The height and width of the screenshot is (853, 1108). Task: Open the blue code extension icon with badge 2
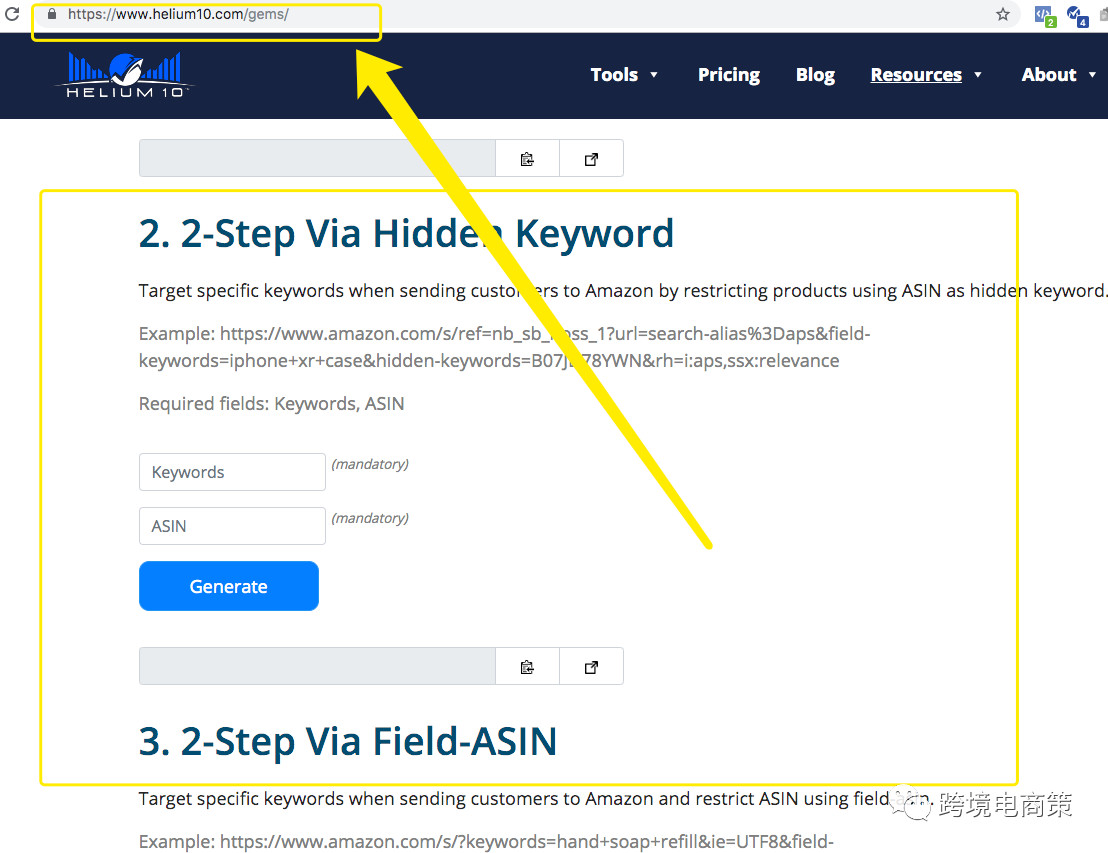pyautogui.click(x=1044, y=16)
